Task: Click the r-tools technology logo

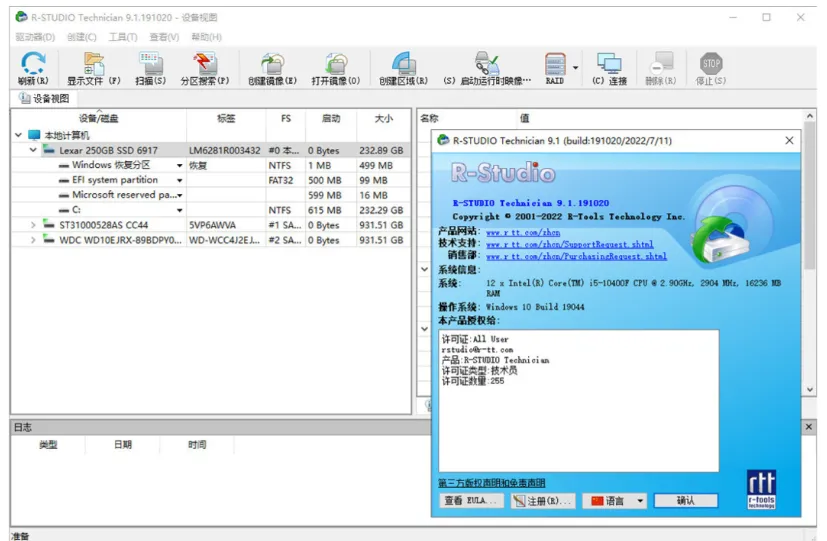Action: [761, 489]
